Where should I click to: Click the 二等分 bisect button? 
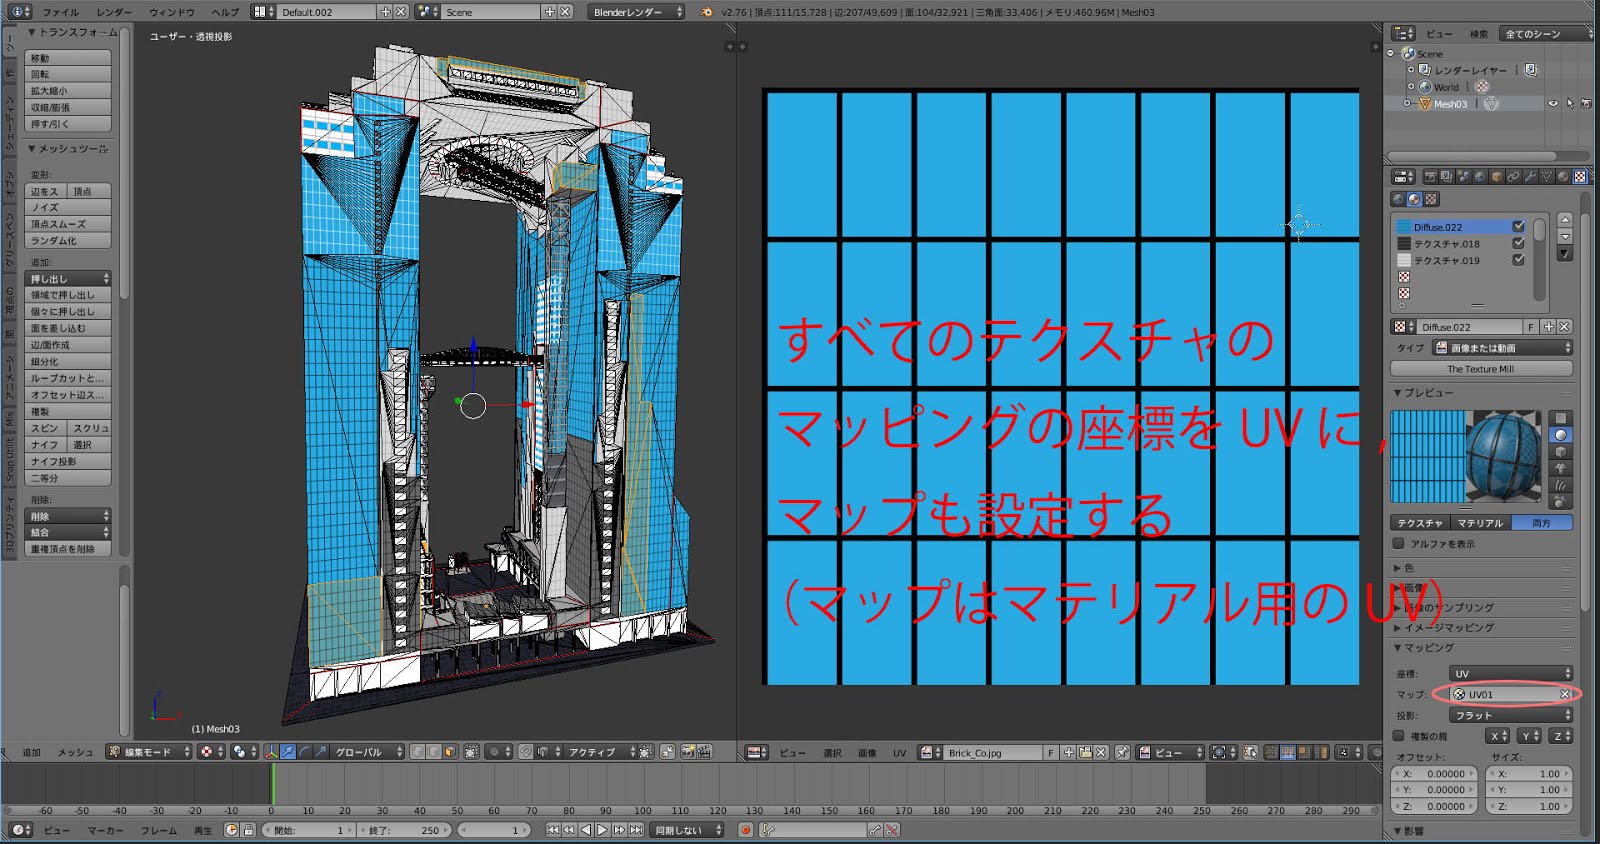(68, 478)
